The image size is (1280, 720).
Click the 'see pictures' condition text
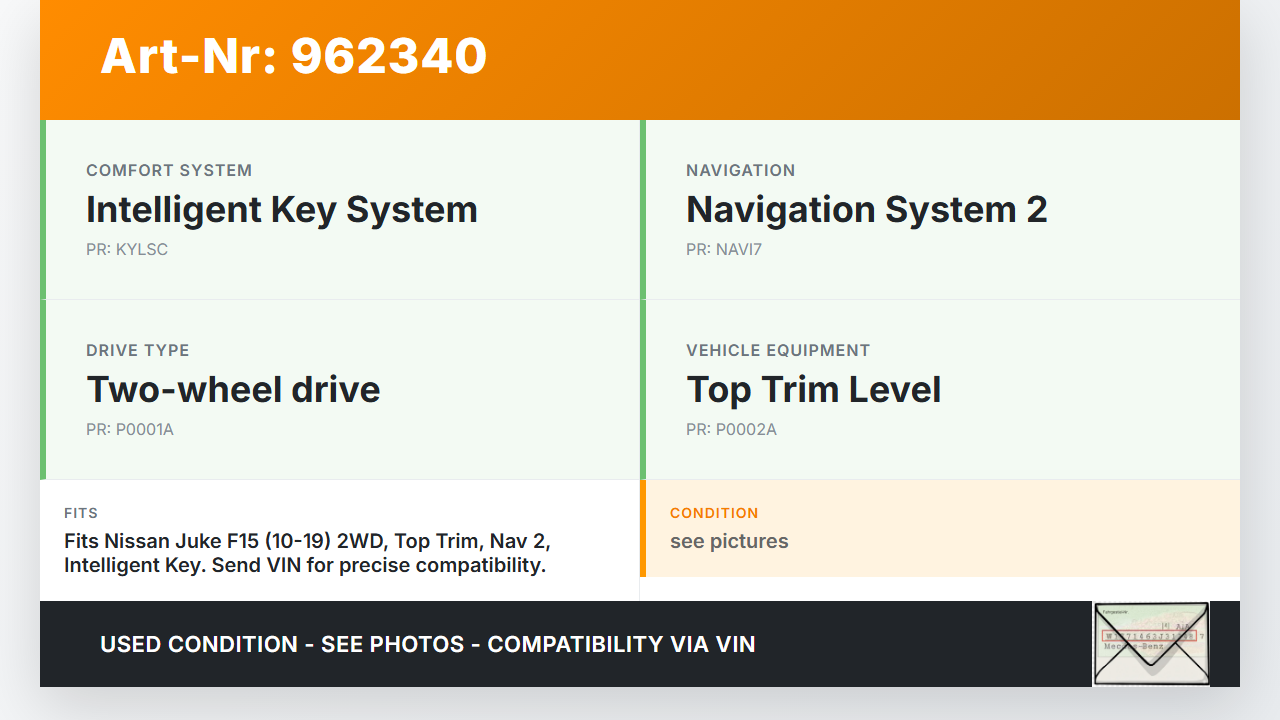tap(729, 542)
